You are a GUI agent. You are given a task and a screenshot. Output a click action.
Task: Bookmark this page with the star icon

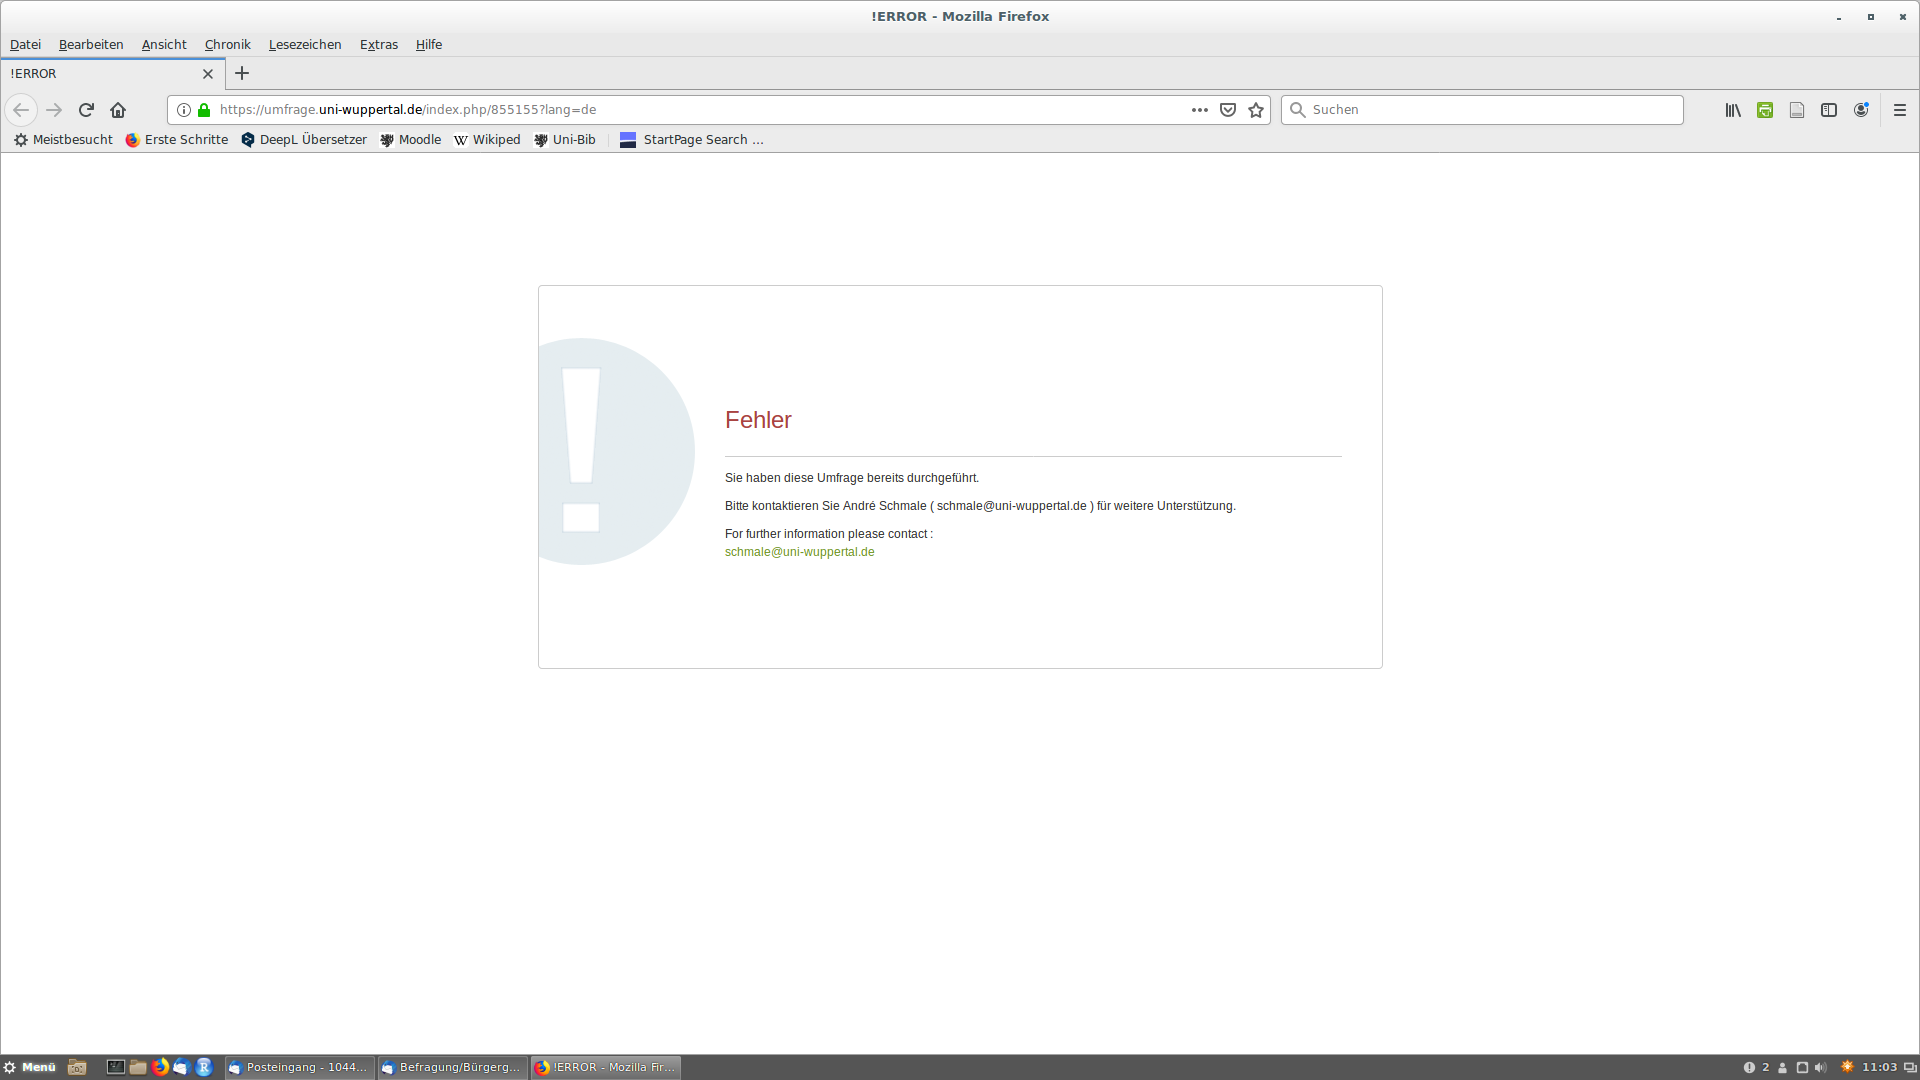[1256, 110]
